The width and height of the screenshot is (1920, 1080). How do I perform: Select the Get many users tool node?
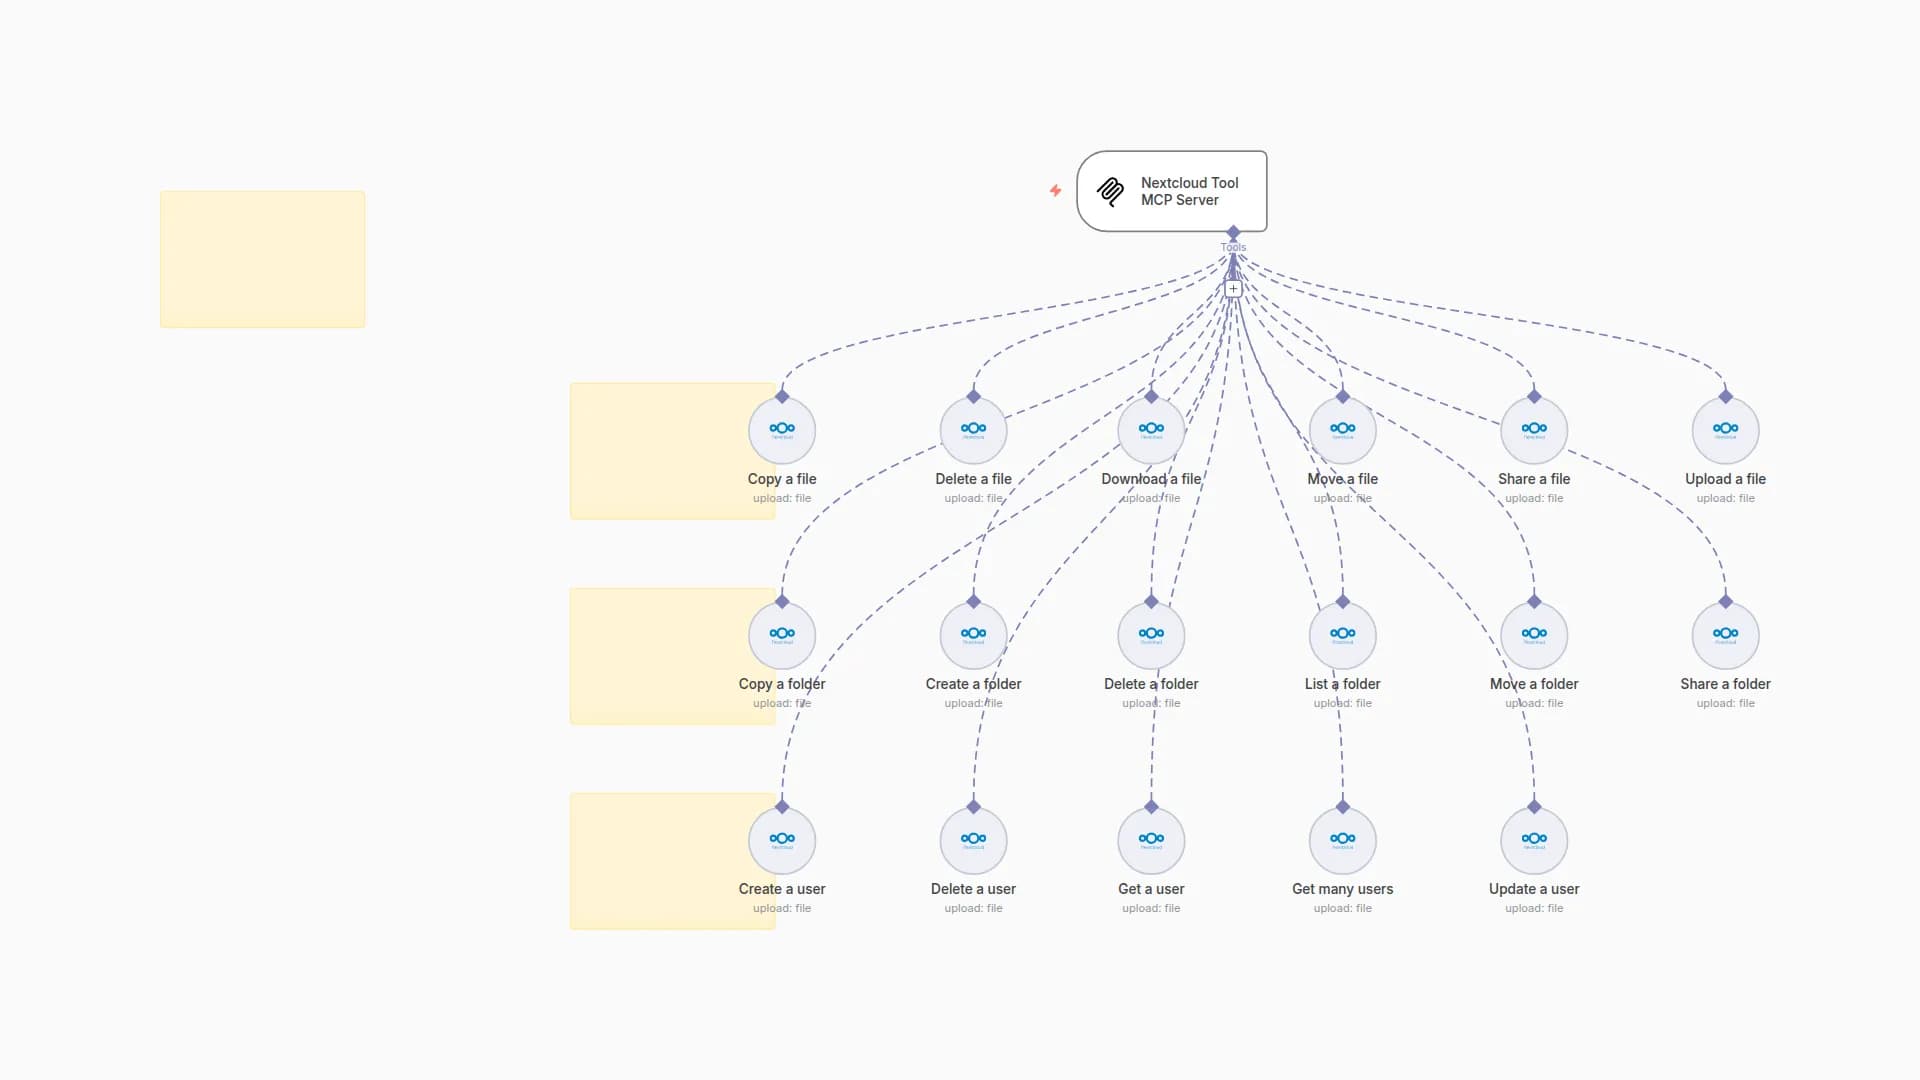1342,840
